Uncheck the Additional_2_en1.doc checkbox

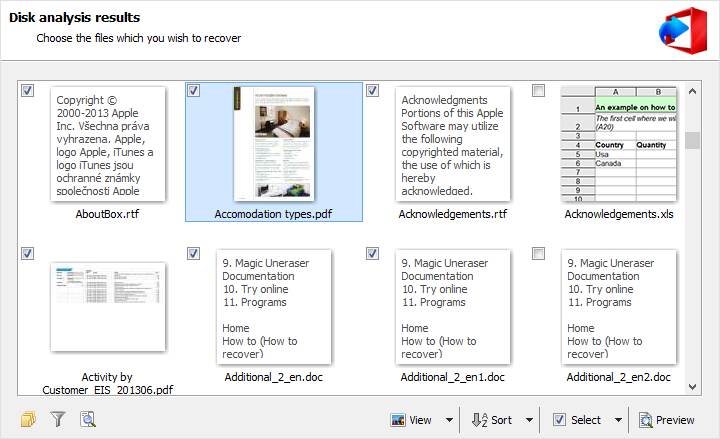click(x=372, y=253)
